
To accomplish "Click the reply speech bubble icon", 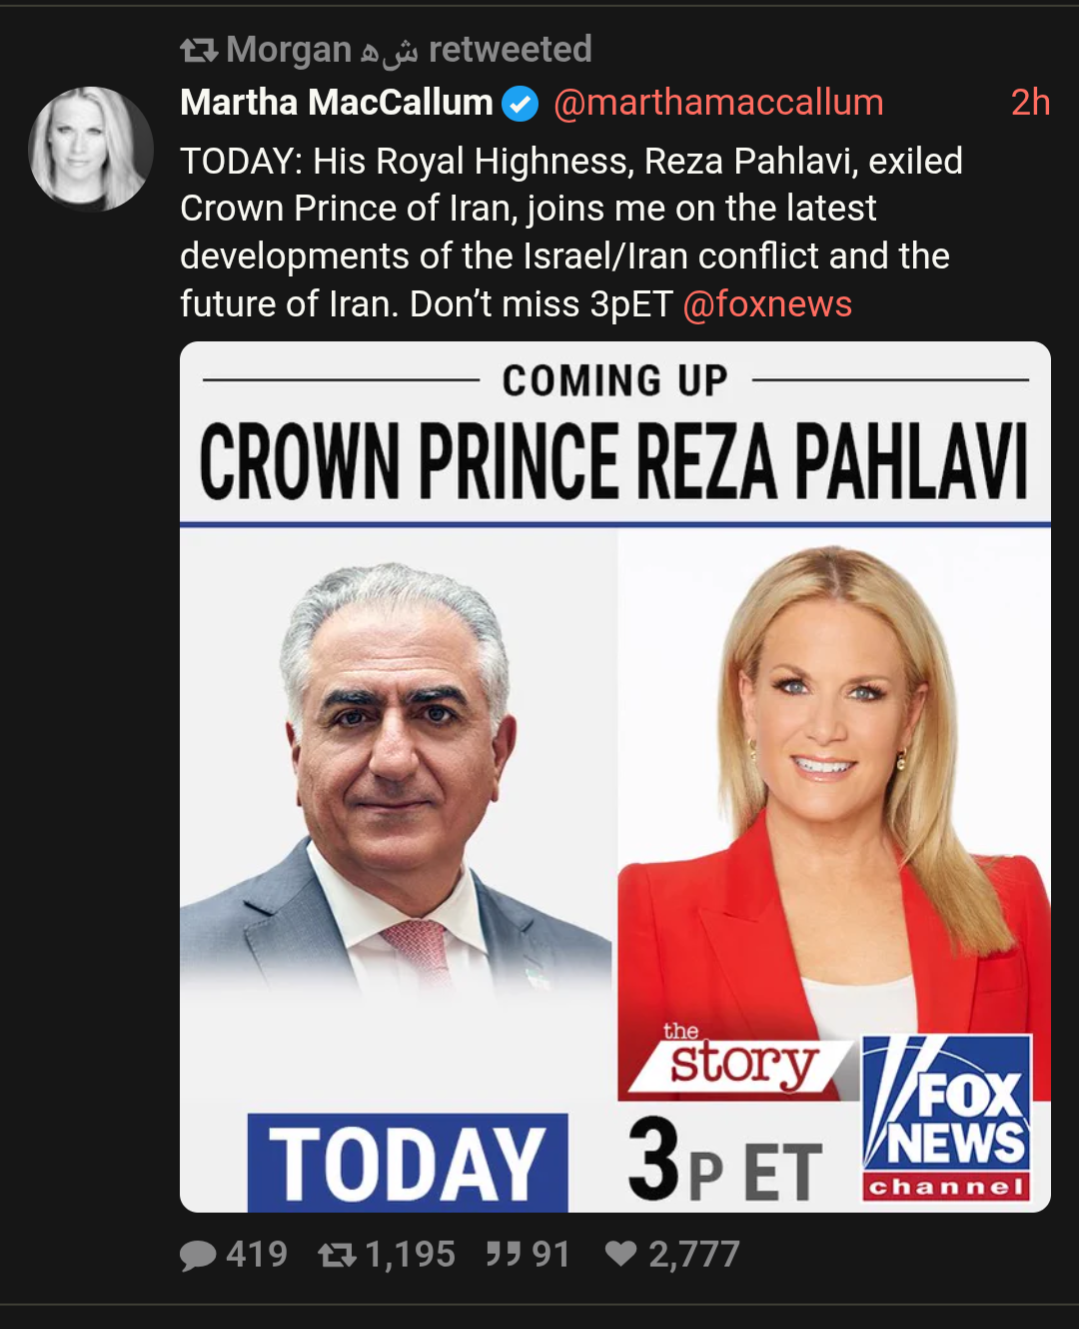I will click(x=198, y=1255).
